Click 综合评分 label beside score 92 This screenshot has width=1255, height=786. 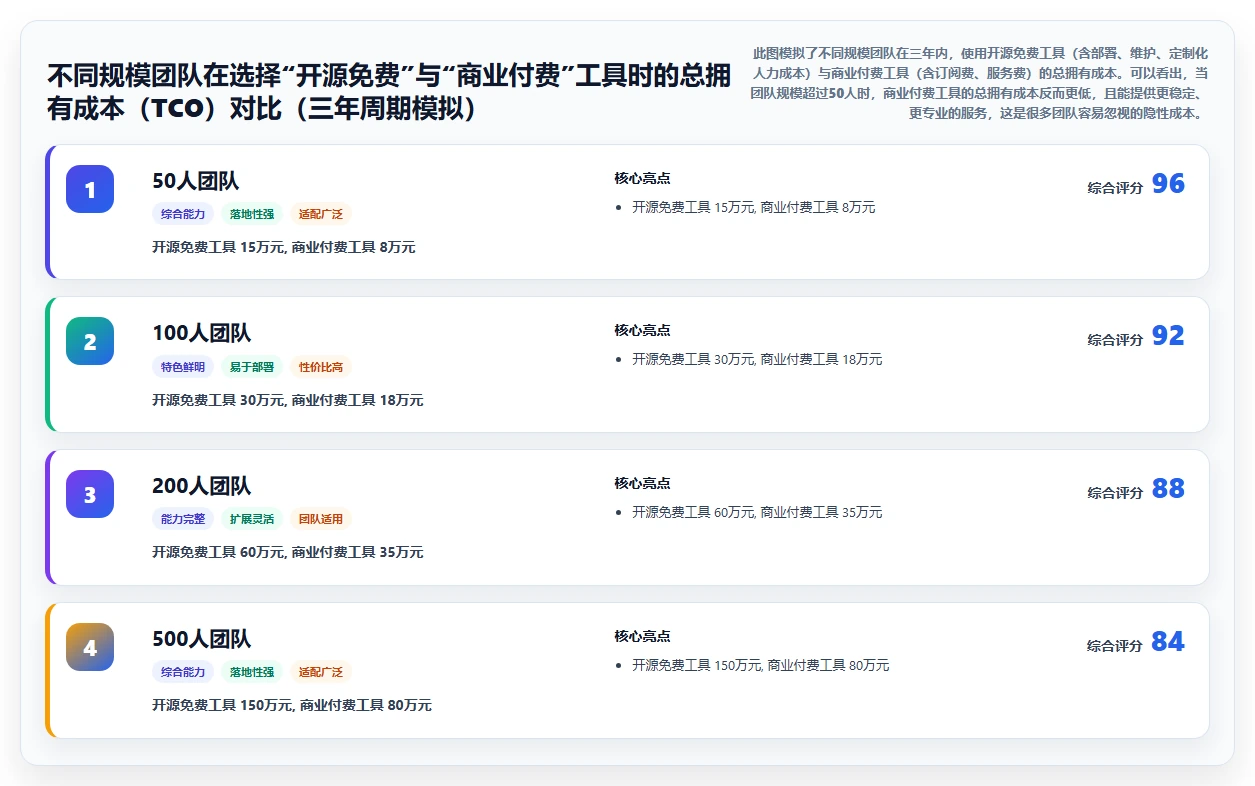click(1115, 340)
